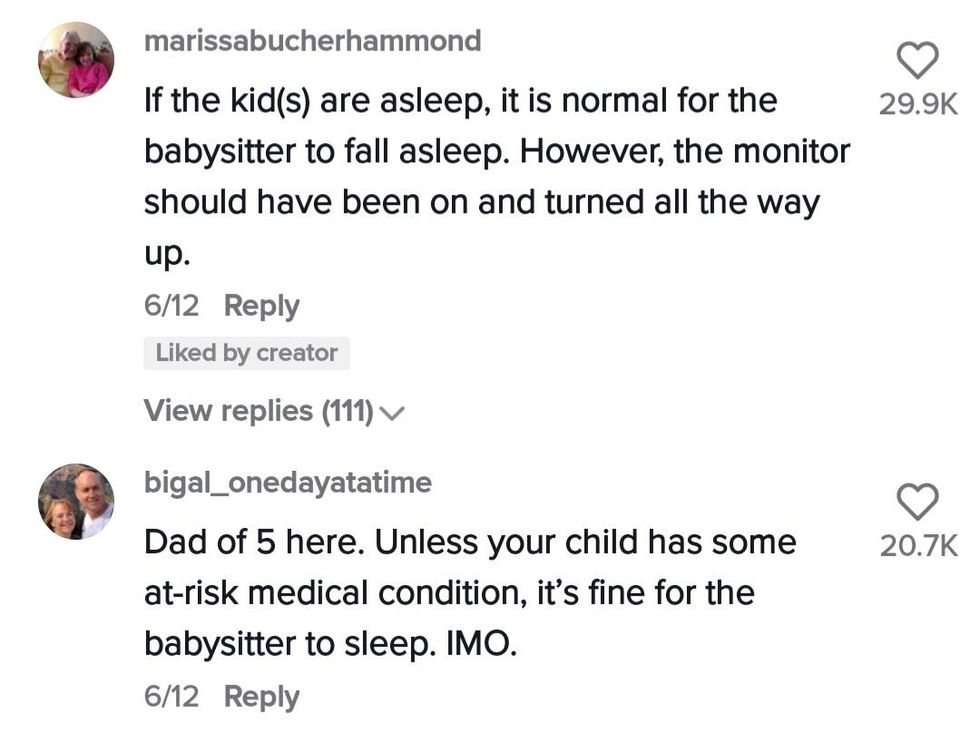Reply to the Dad of 5 comment
980x732 pixels.
coord(261,696)
